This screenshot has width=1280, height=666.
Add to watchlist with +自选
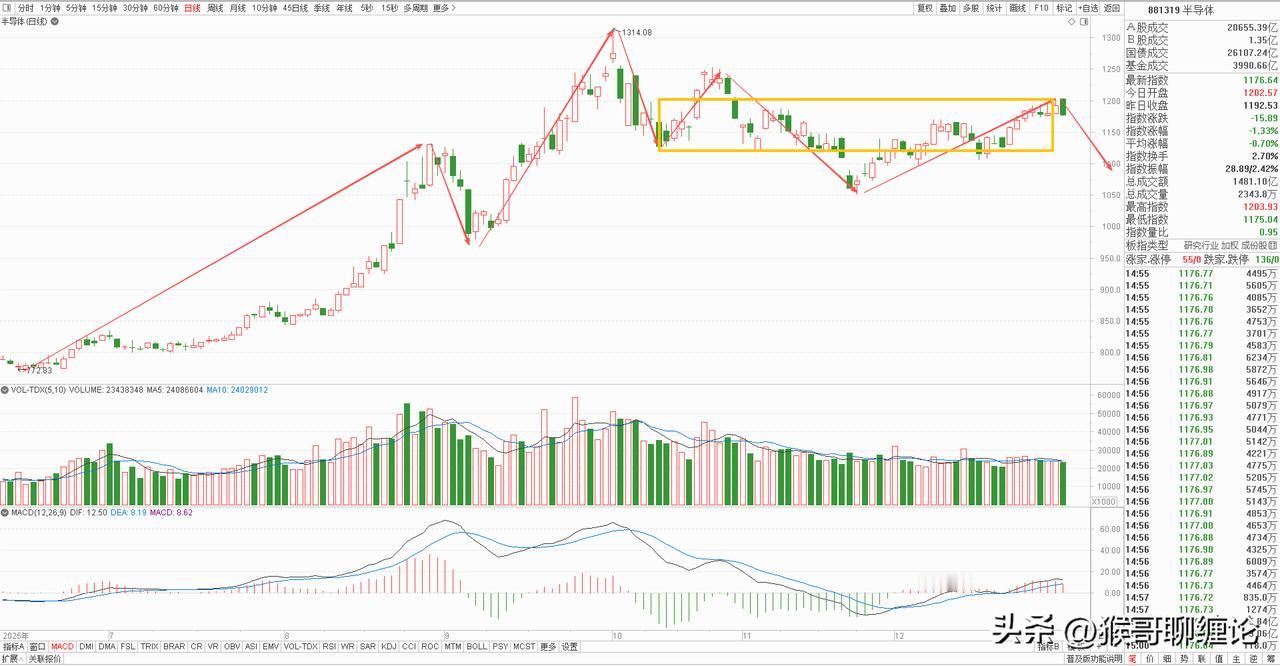1088,7
